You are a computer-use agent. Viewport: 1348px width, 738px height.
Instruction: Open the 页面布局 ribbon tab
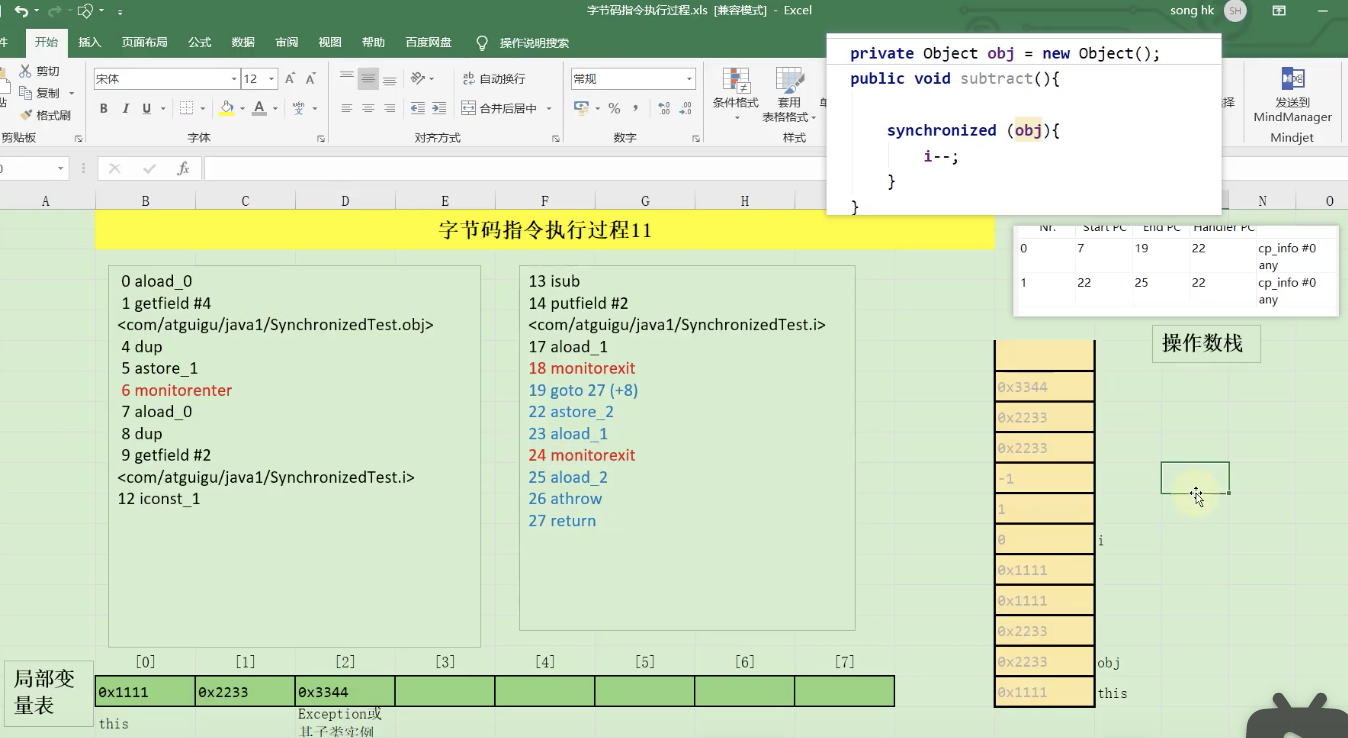tap(144, 43)
